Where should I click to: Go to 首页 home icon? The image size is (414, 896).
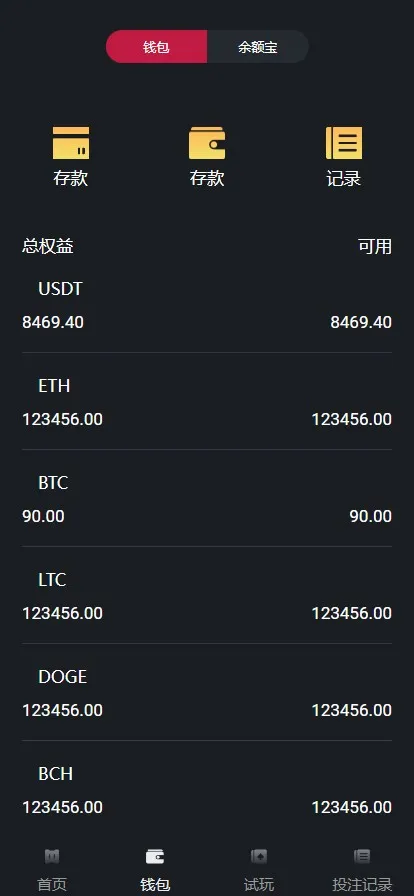52,856
